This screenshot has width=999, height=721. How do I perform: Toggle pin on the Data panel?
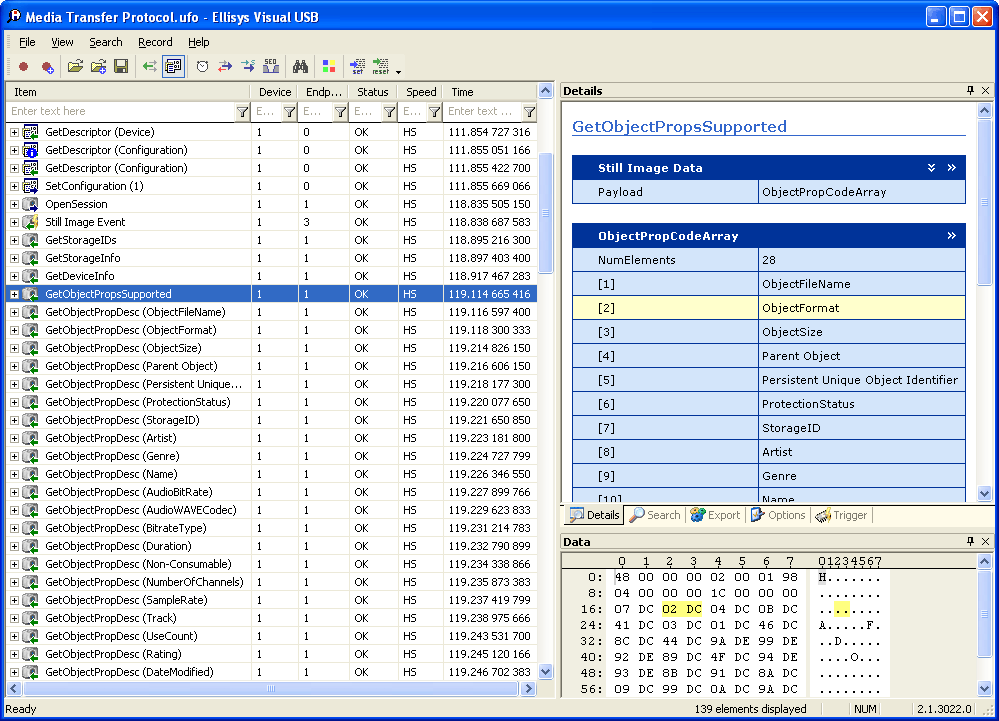point(970,542)
